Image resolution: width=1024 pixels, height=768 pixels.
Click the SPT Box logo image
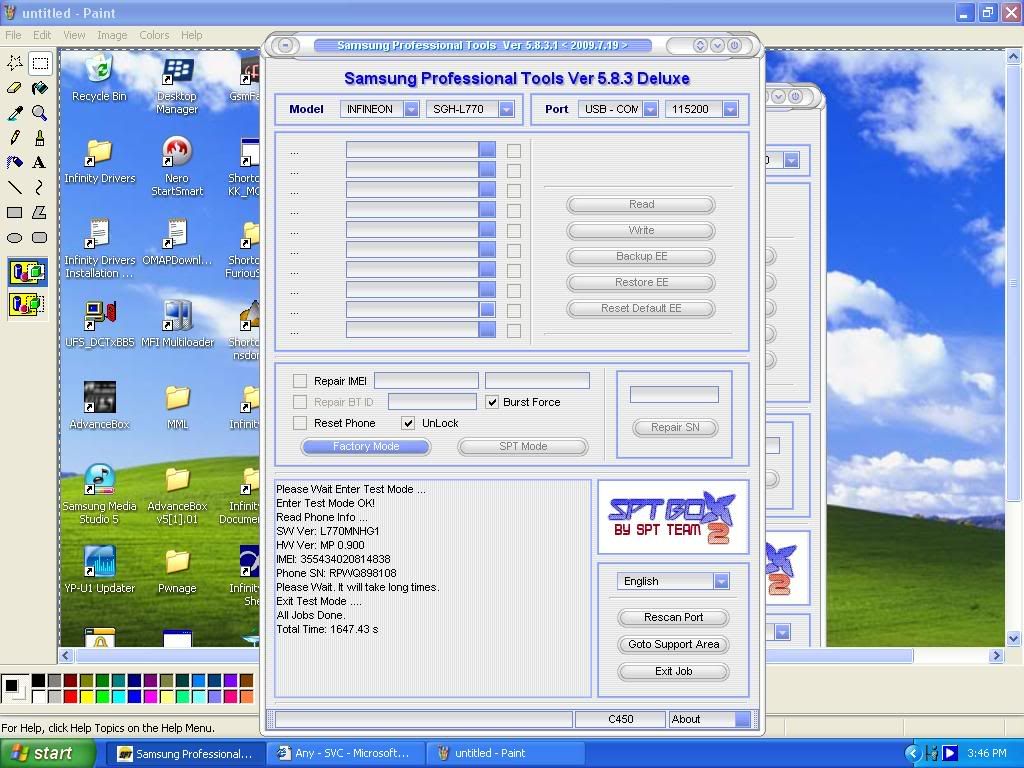pyautogui.click(x=673, y=517)
